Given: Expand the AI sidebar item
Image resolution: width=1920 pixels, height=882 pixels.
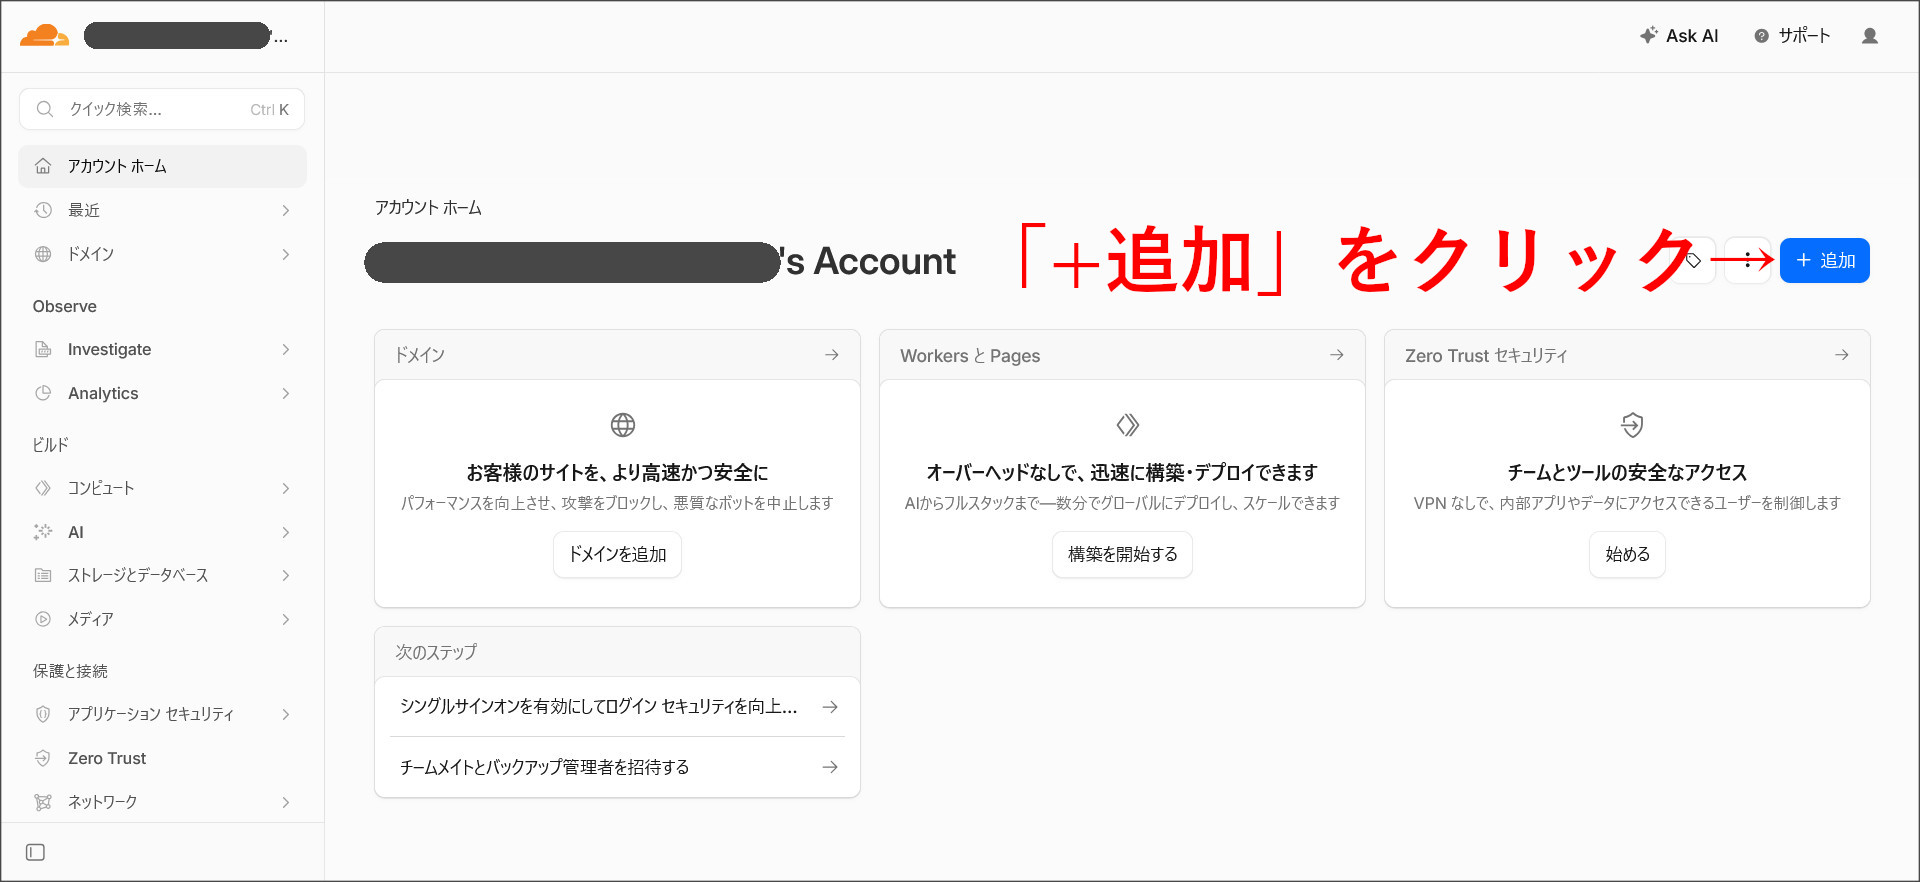Looking at the screenshot, I should coord(162,532).
